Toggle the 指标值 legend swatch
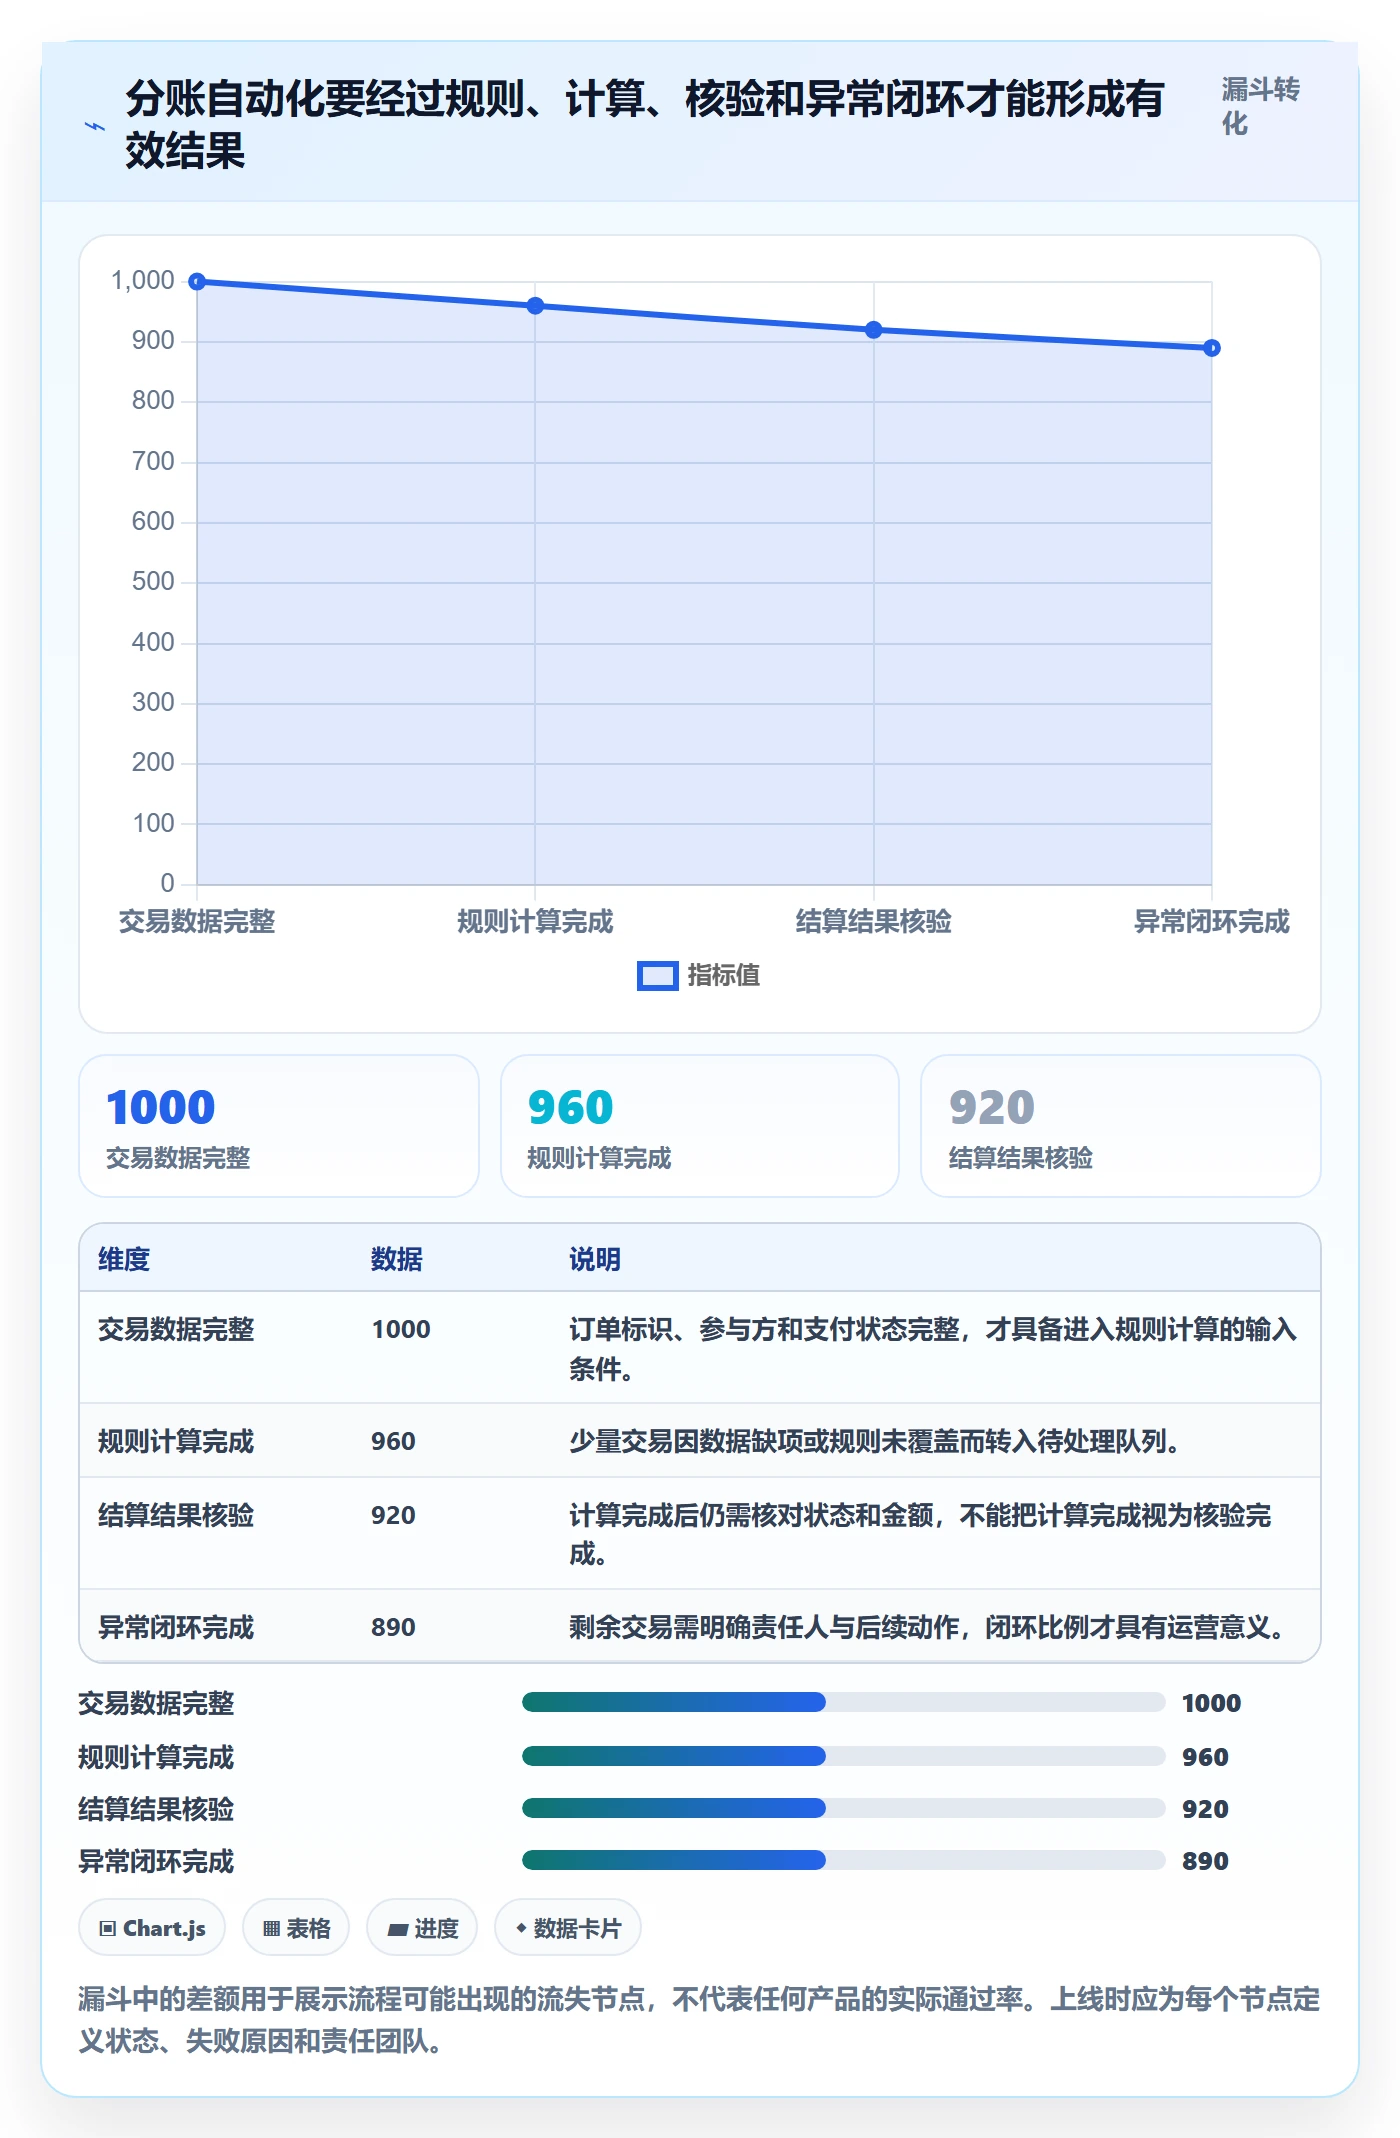Screen dimensions: 1400x2138 [x=657, y=976]
